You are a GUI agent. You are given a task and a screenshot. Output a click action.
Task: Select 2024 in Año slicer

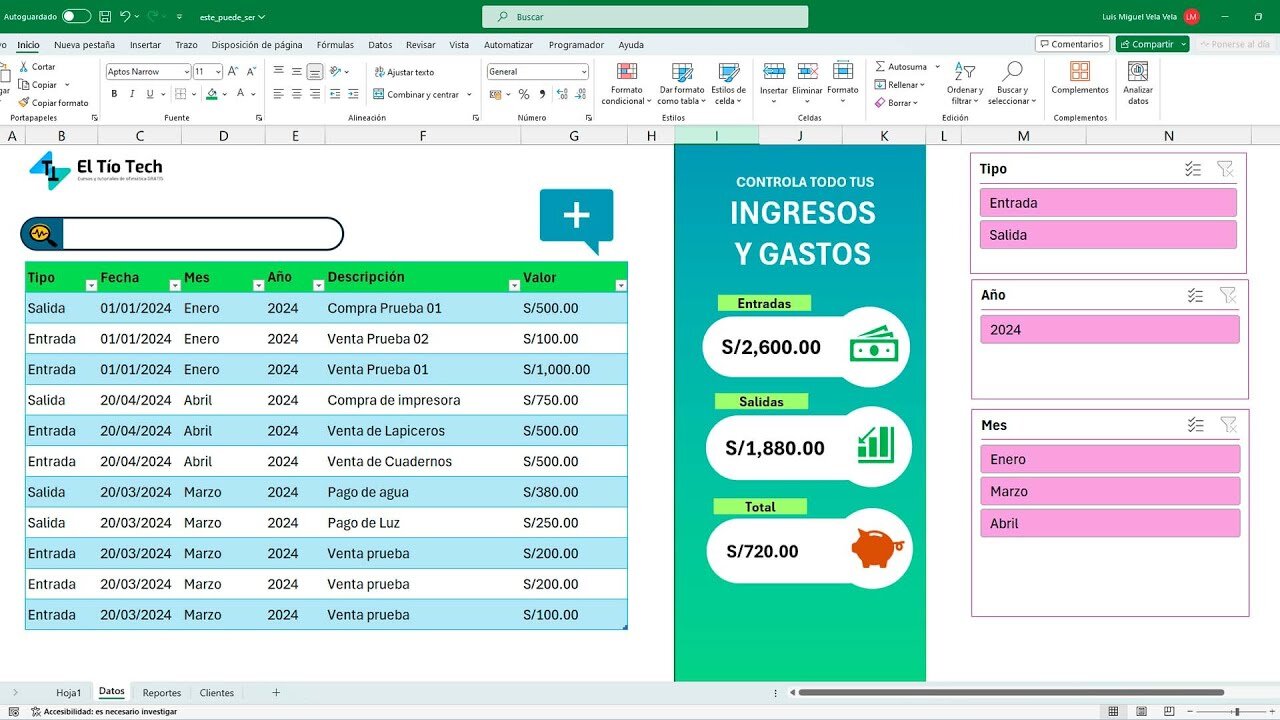pyautogui.click(x=1110, y=330)
